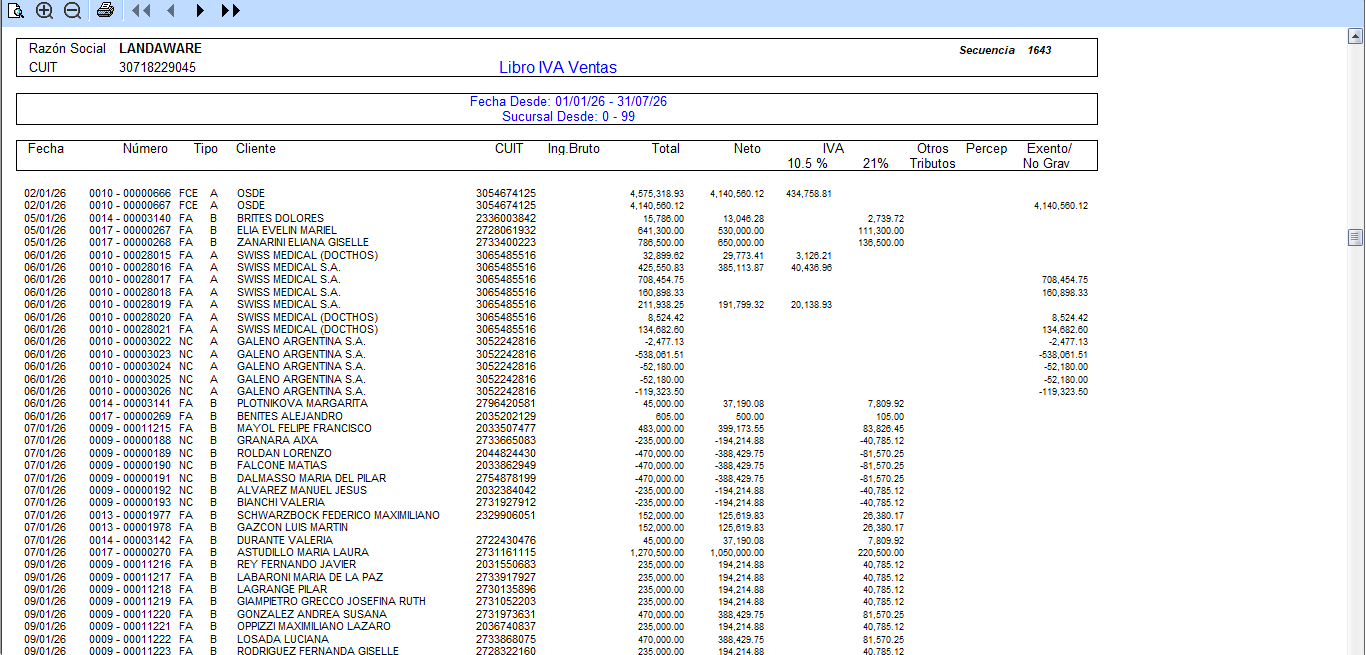This screenshot has height=655, width=1366.
Task: Select client "REY FERNANDO JAVIER"
Action: (x=297, y=564)
